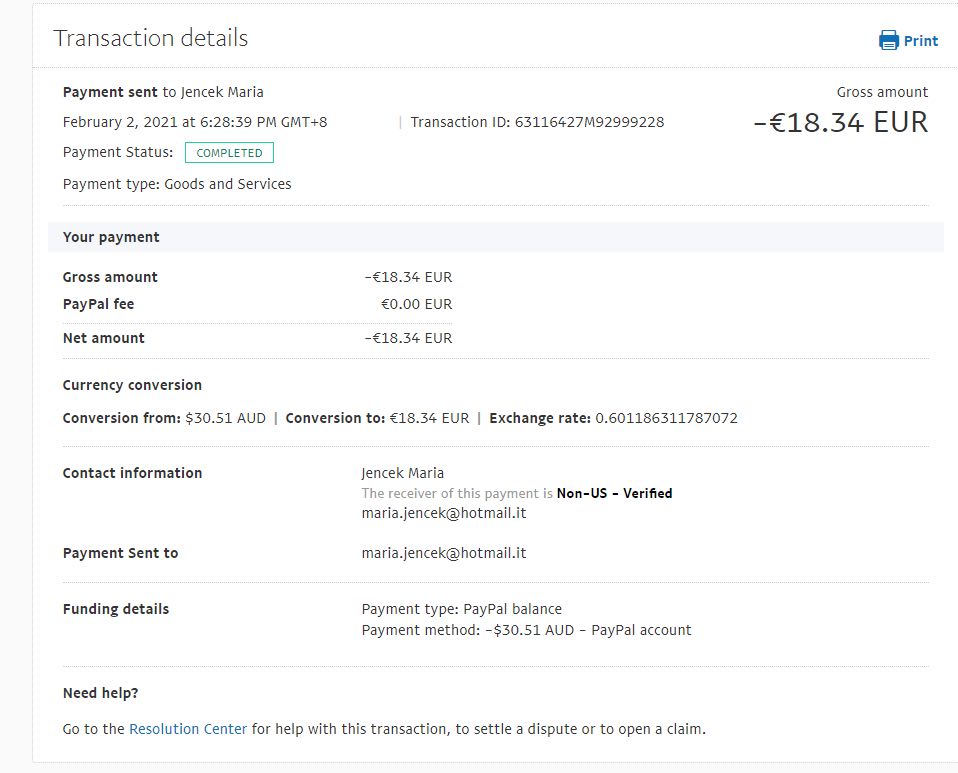This screenshot has height=773, width=958.
Task: Click the large gross amount at top right
Action: click(840, 123)
